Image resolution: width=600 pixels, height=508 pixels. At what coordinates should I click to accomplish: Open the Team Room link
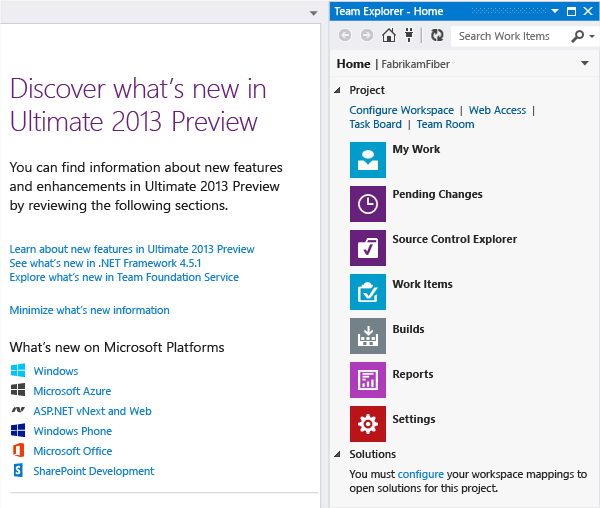tap(445, 124)
